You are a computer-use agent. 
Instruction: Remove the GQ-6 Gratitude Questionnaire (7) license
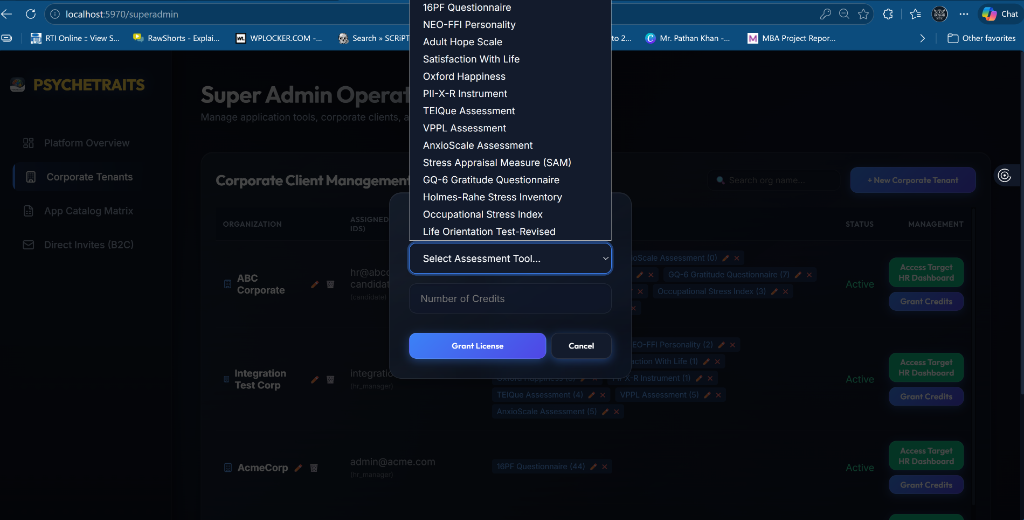point(809,275)
